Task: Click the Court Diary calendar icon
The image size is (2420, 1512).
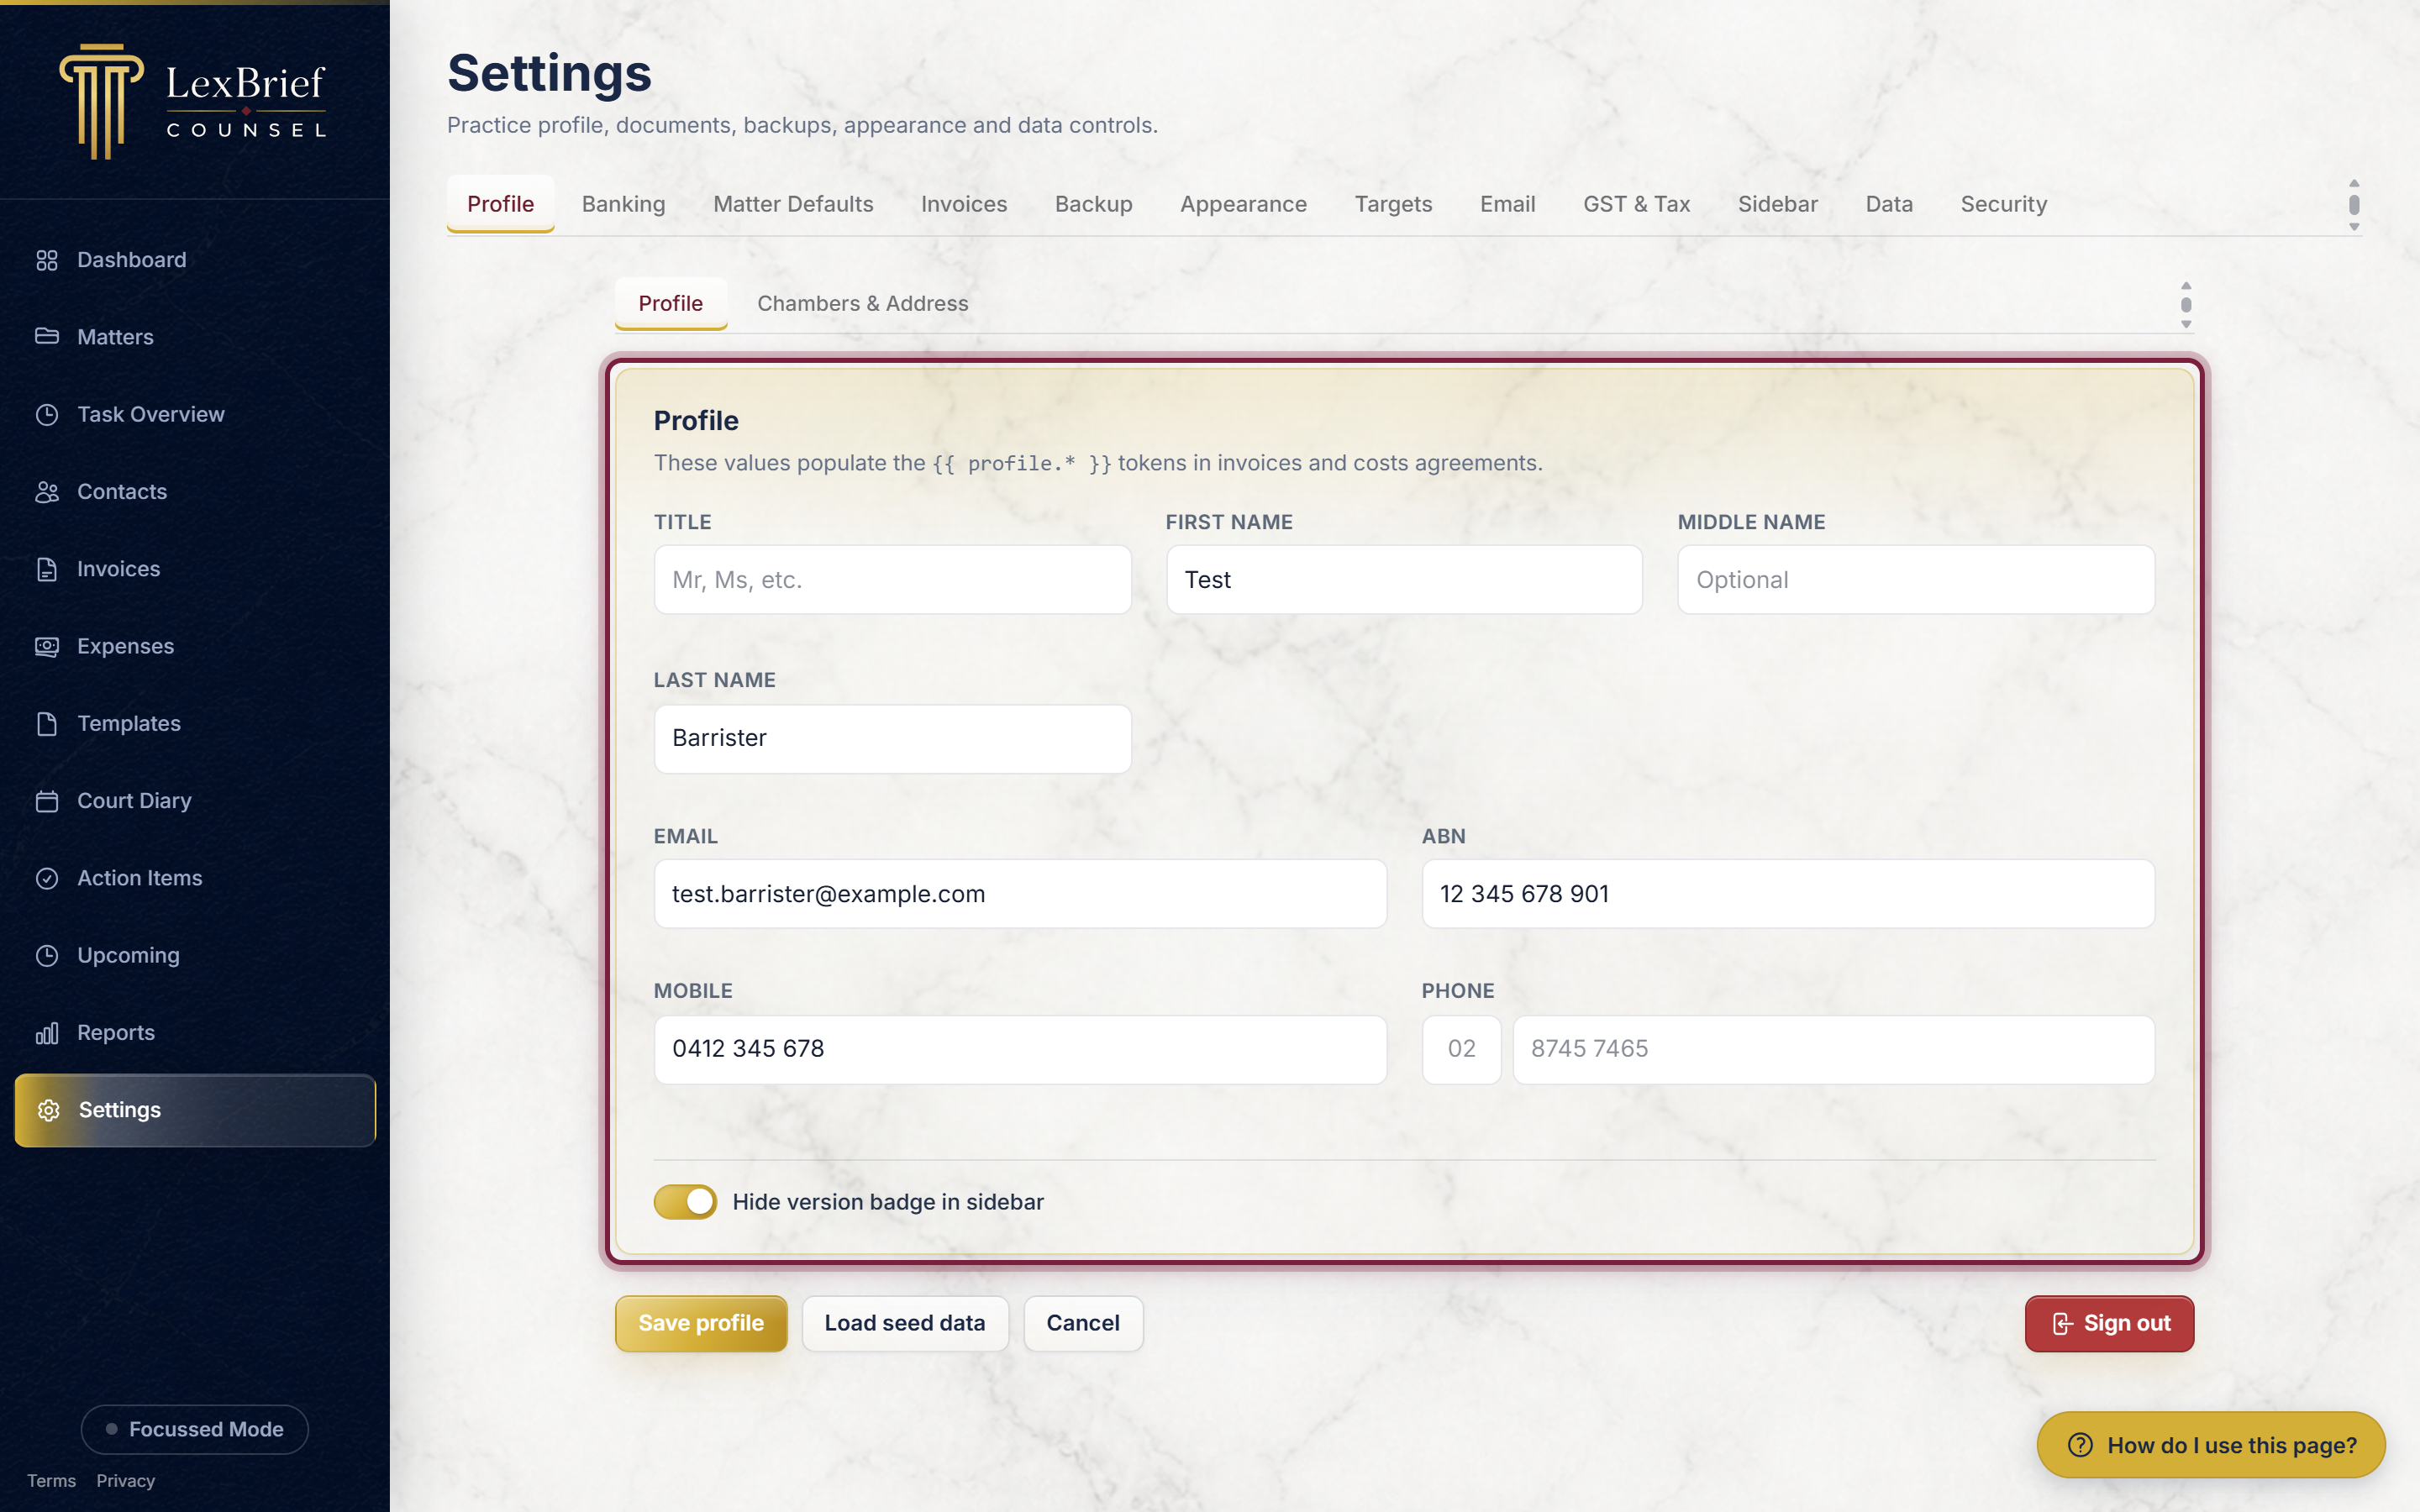Action: [x=47, y=801]
